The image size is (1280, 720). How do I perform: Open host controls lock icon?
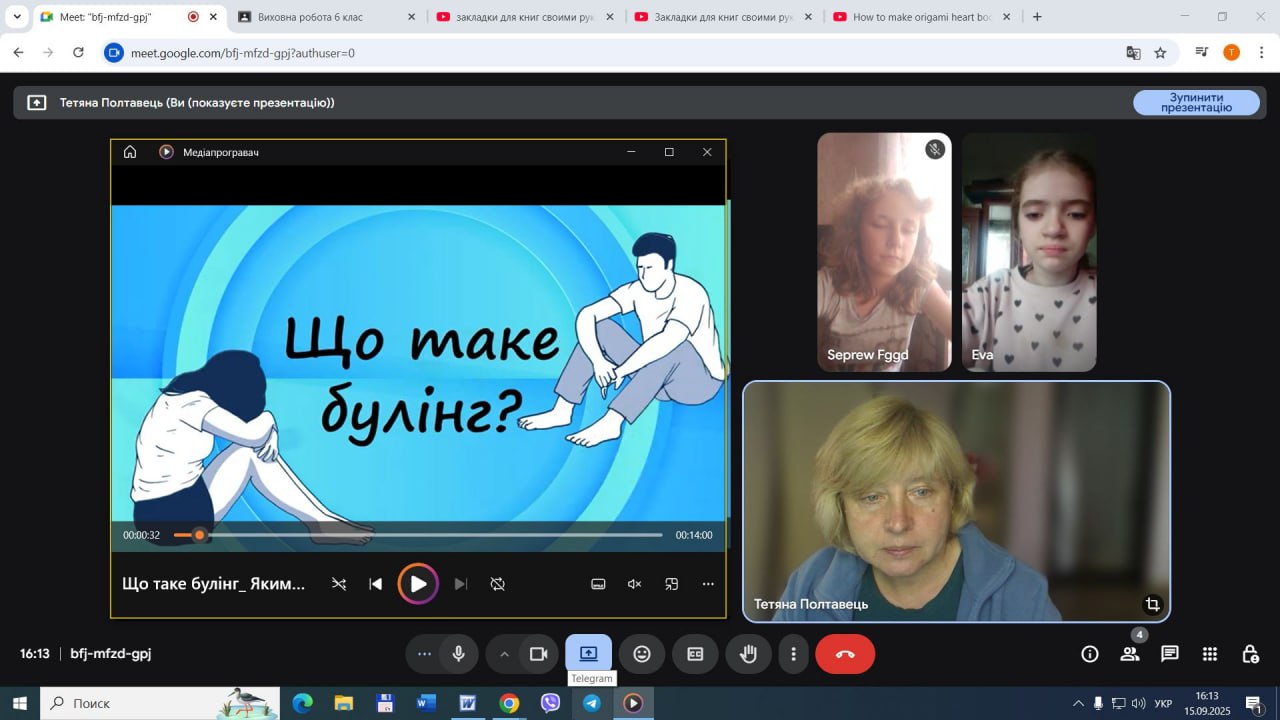pos(1250,654)
